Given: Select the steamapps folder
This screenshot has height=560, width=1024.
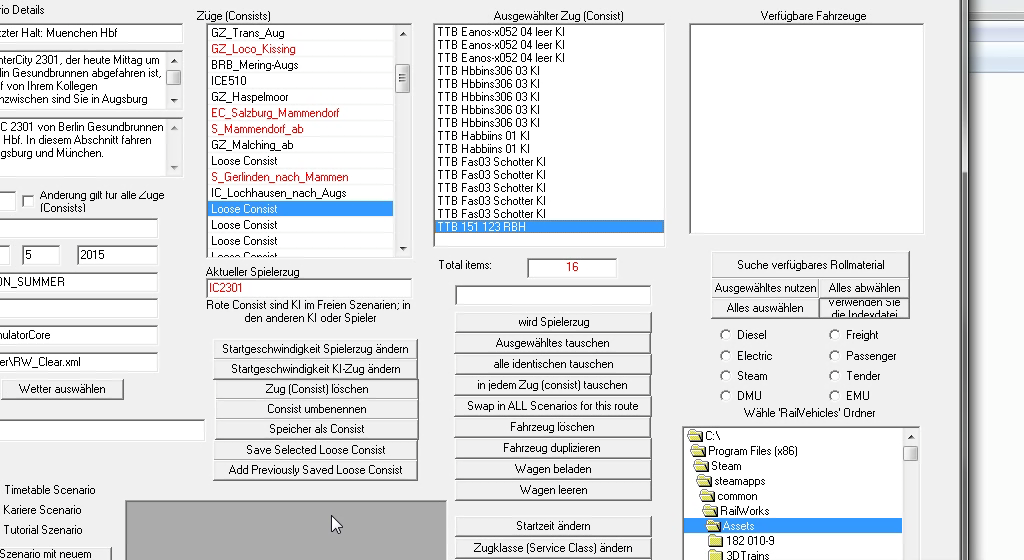Looking at the screenshot, I should (731, 481).
